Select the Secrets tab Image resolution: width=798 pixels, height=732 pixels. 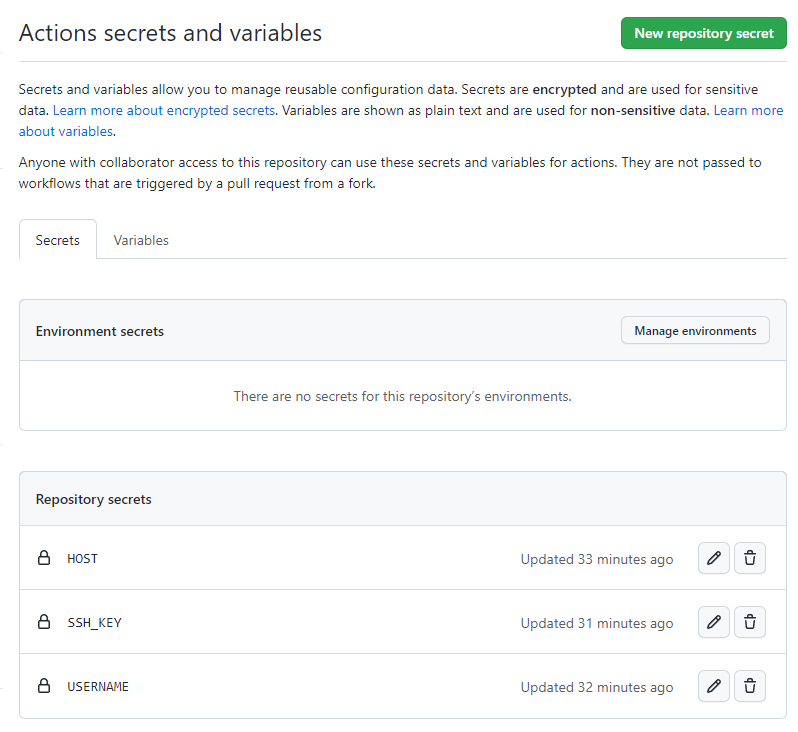pos(58,241)
